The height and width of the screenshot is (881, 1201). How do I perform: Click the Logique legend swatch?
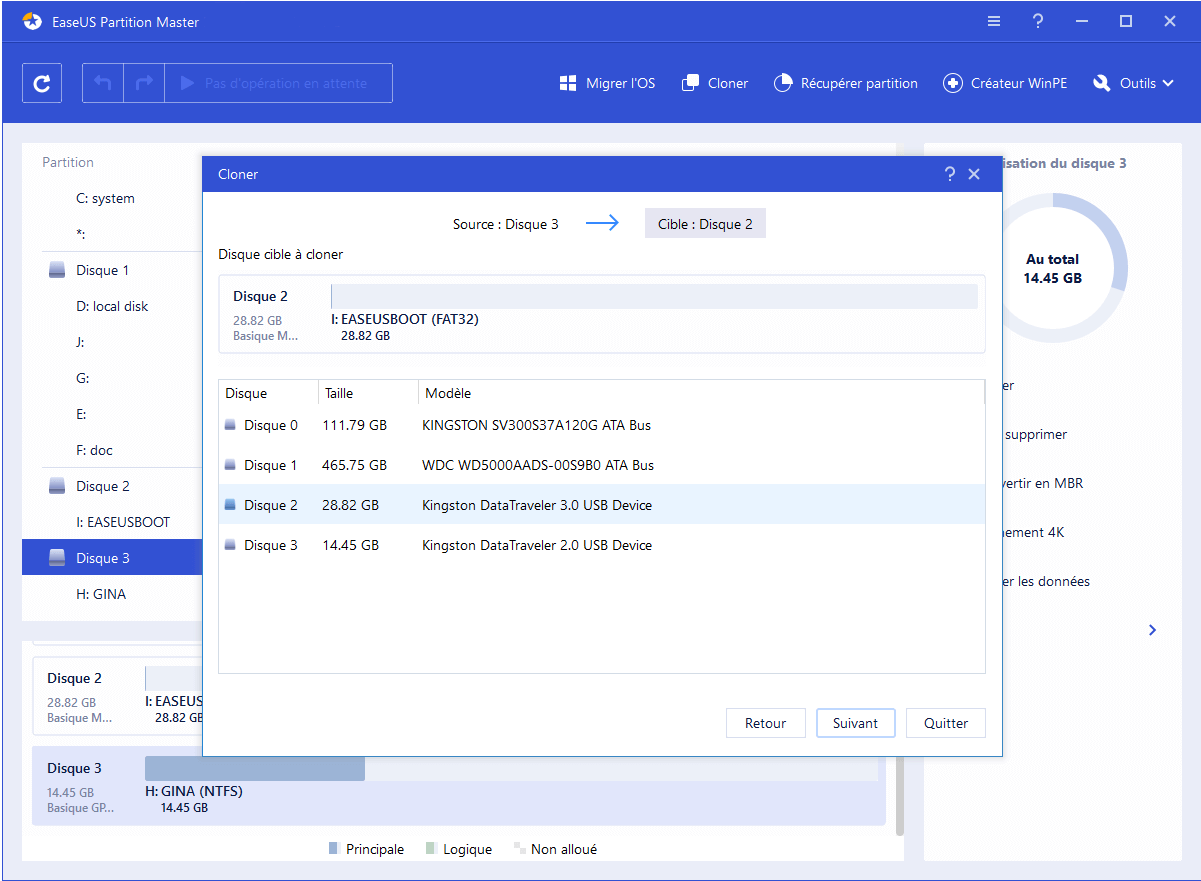[431, 849]
